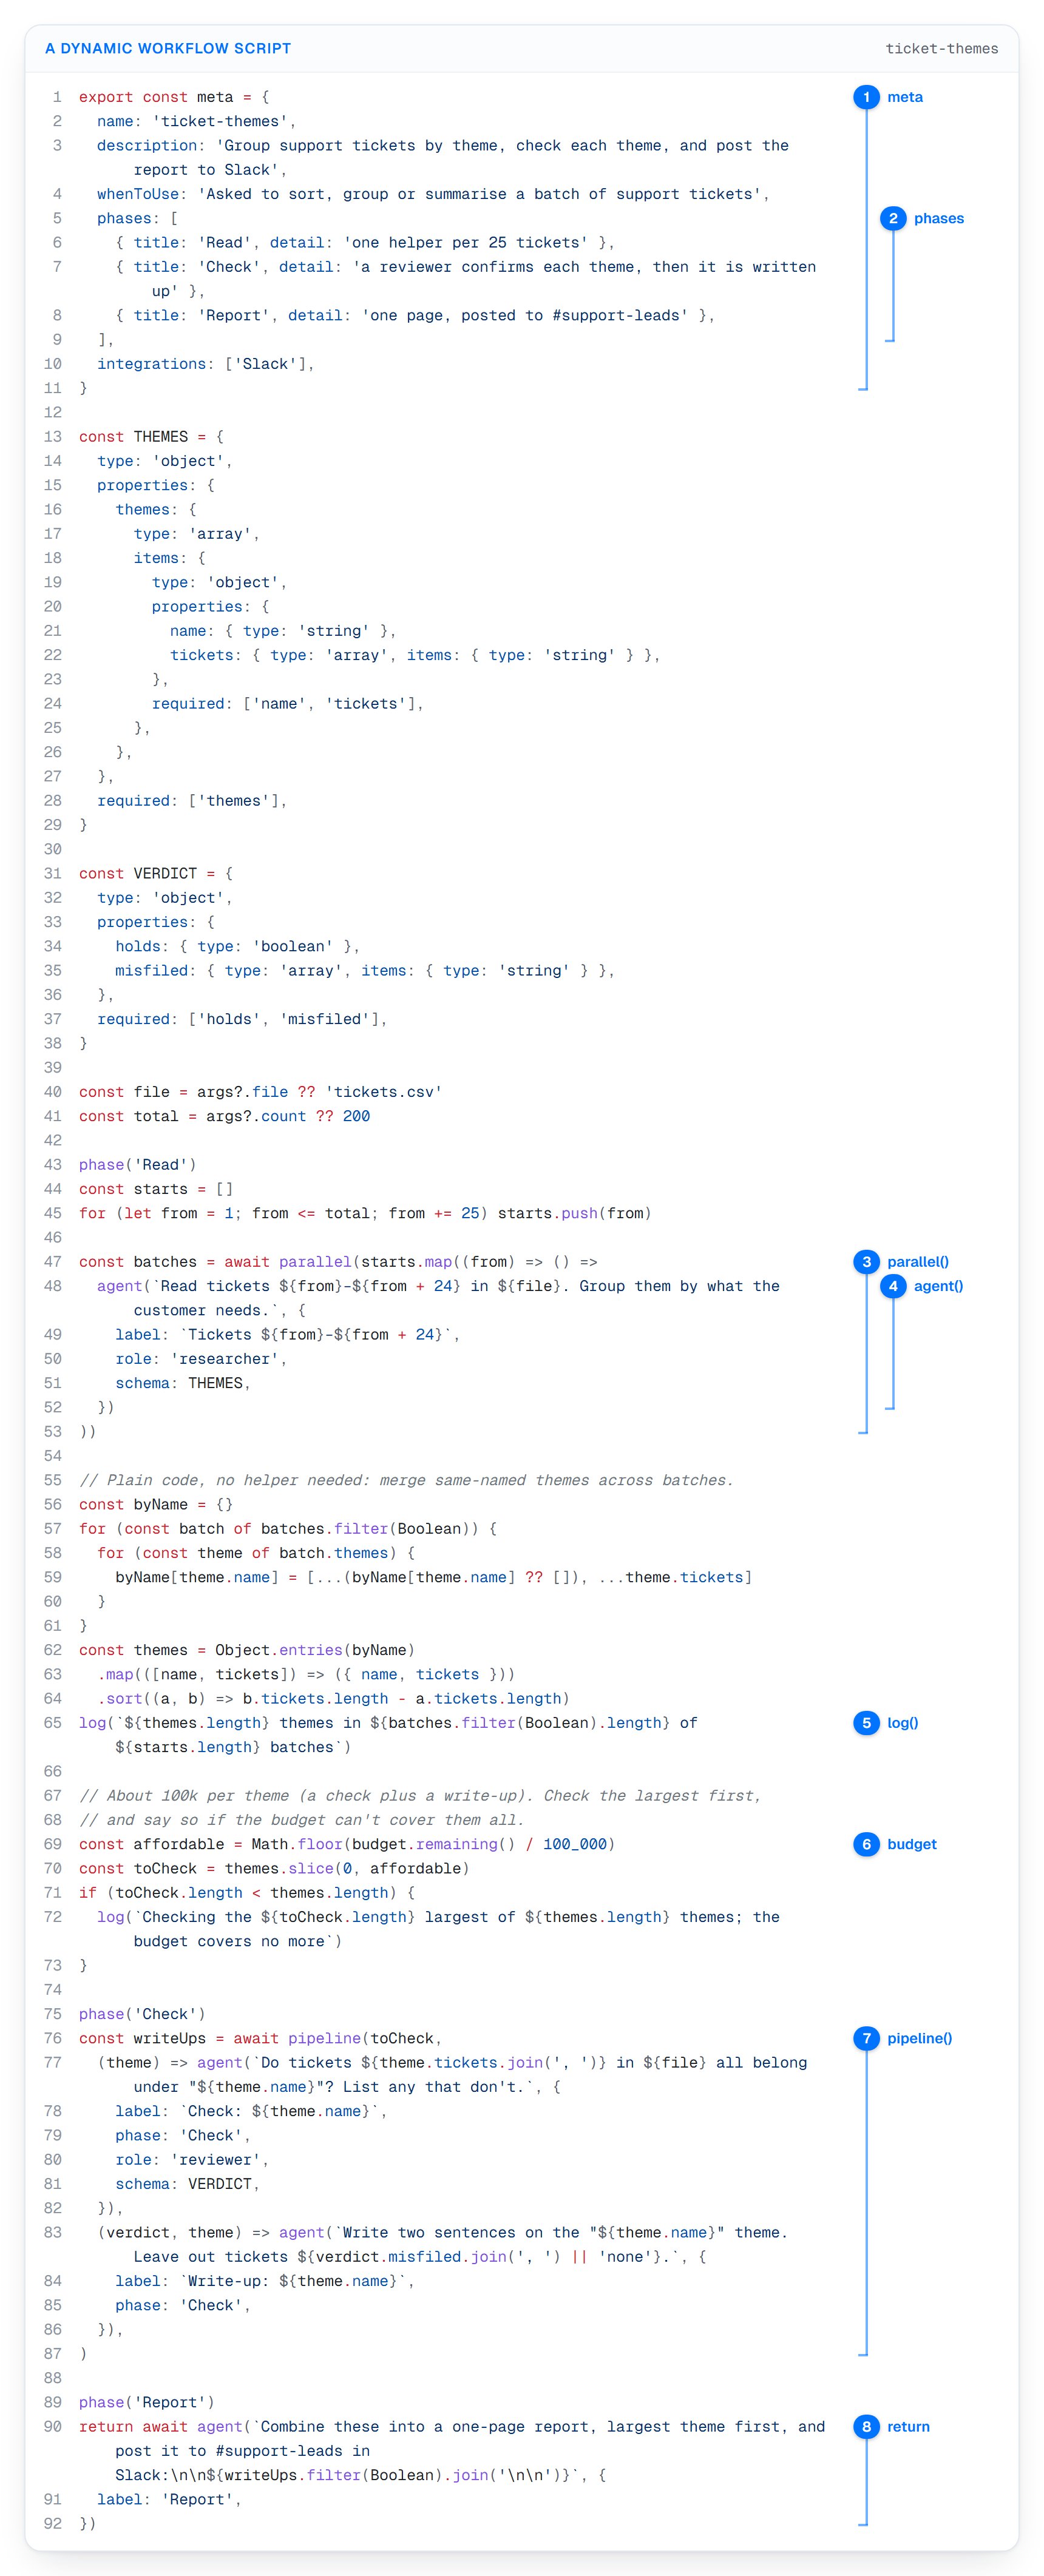Click the 'About 100k per theme' comment
Screen dimensions: 1044x2576
[x=420, y=1796]
